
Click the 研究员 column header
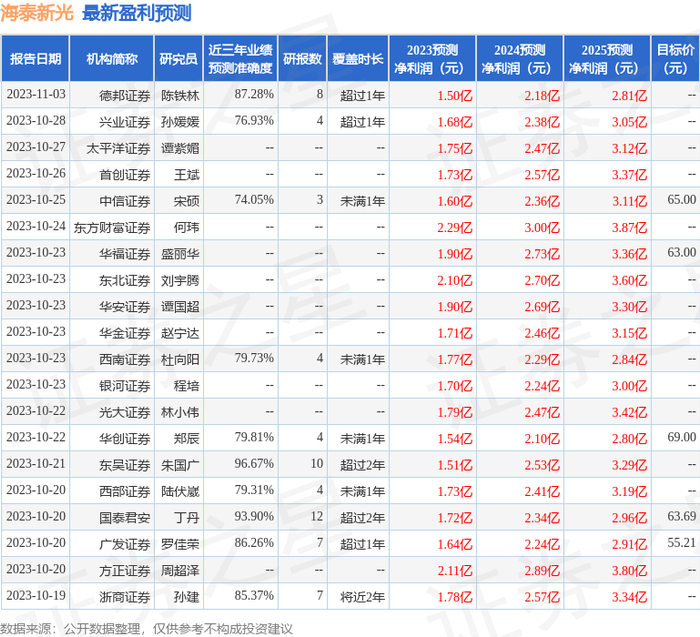[178, 58]
